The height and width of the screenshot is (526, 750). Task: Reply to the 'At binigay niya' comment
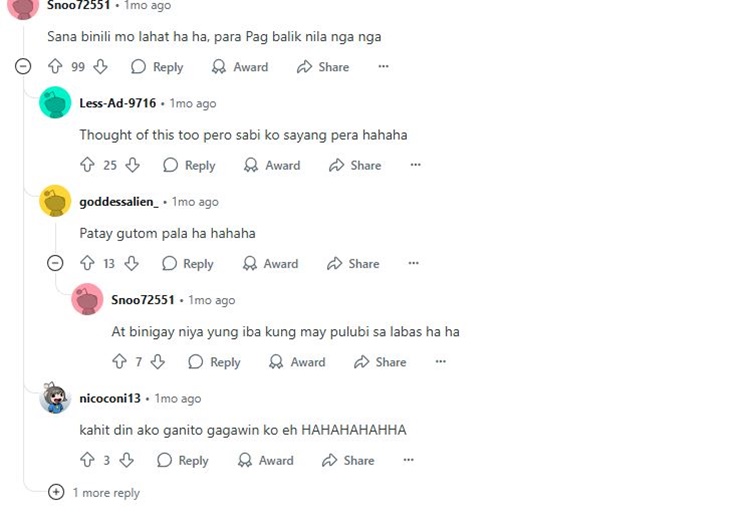(214, 362)
